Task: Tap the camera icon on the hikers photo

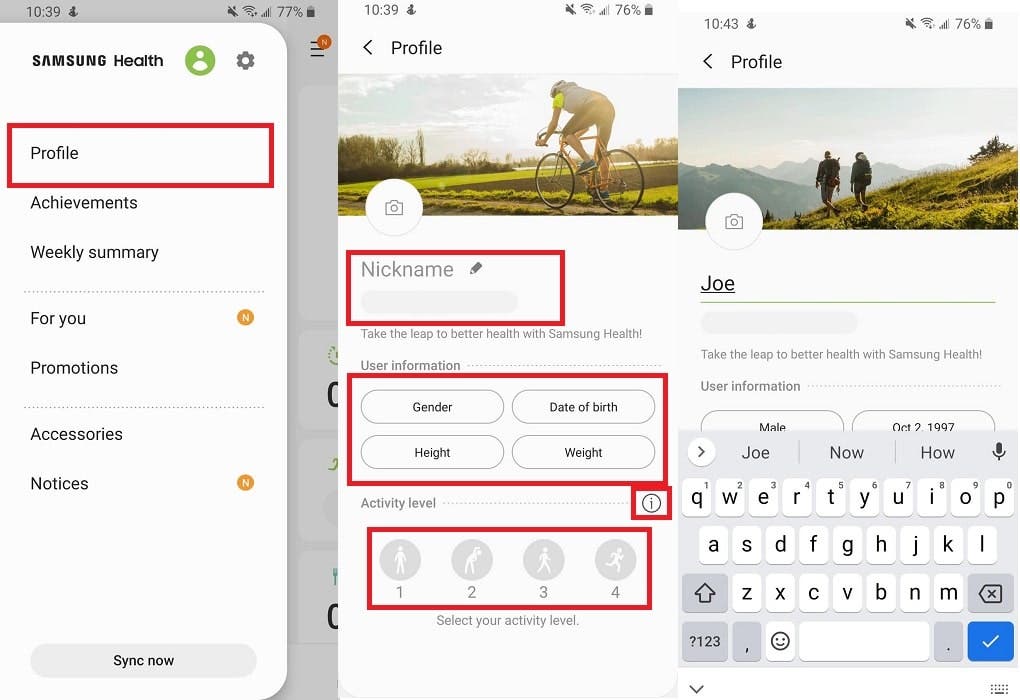Action: click(x=734, y=222)
